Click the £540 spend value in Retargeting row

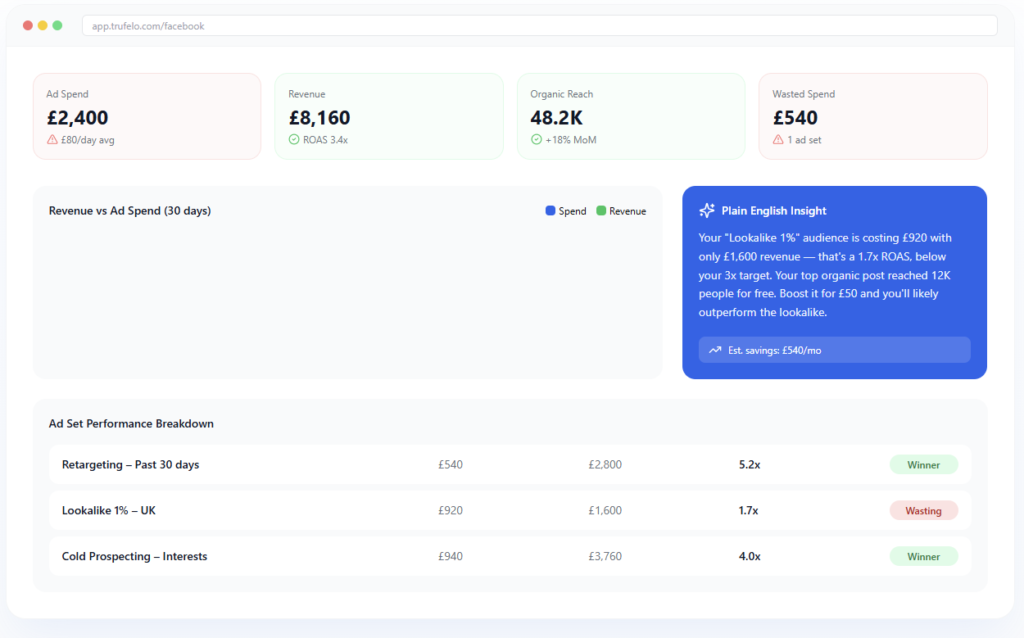[x=450, y=465]
